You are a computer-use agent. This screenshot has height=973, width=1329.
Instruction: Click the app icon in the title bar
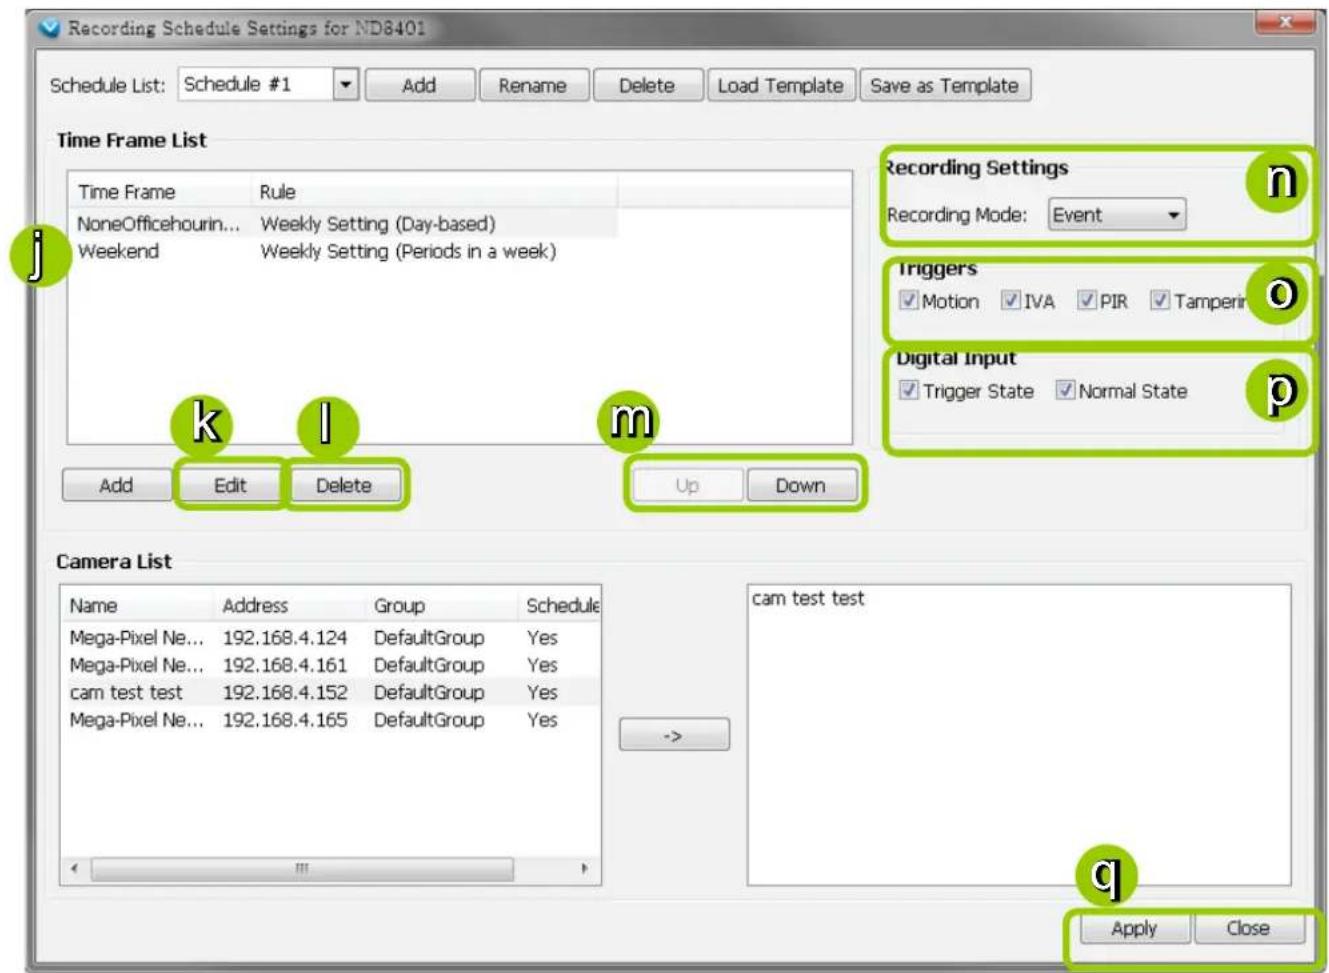pyautogui.click(x=49, y=28)
